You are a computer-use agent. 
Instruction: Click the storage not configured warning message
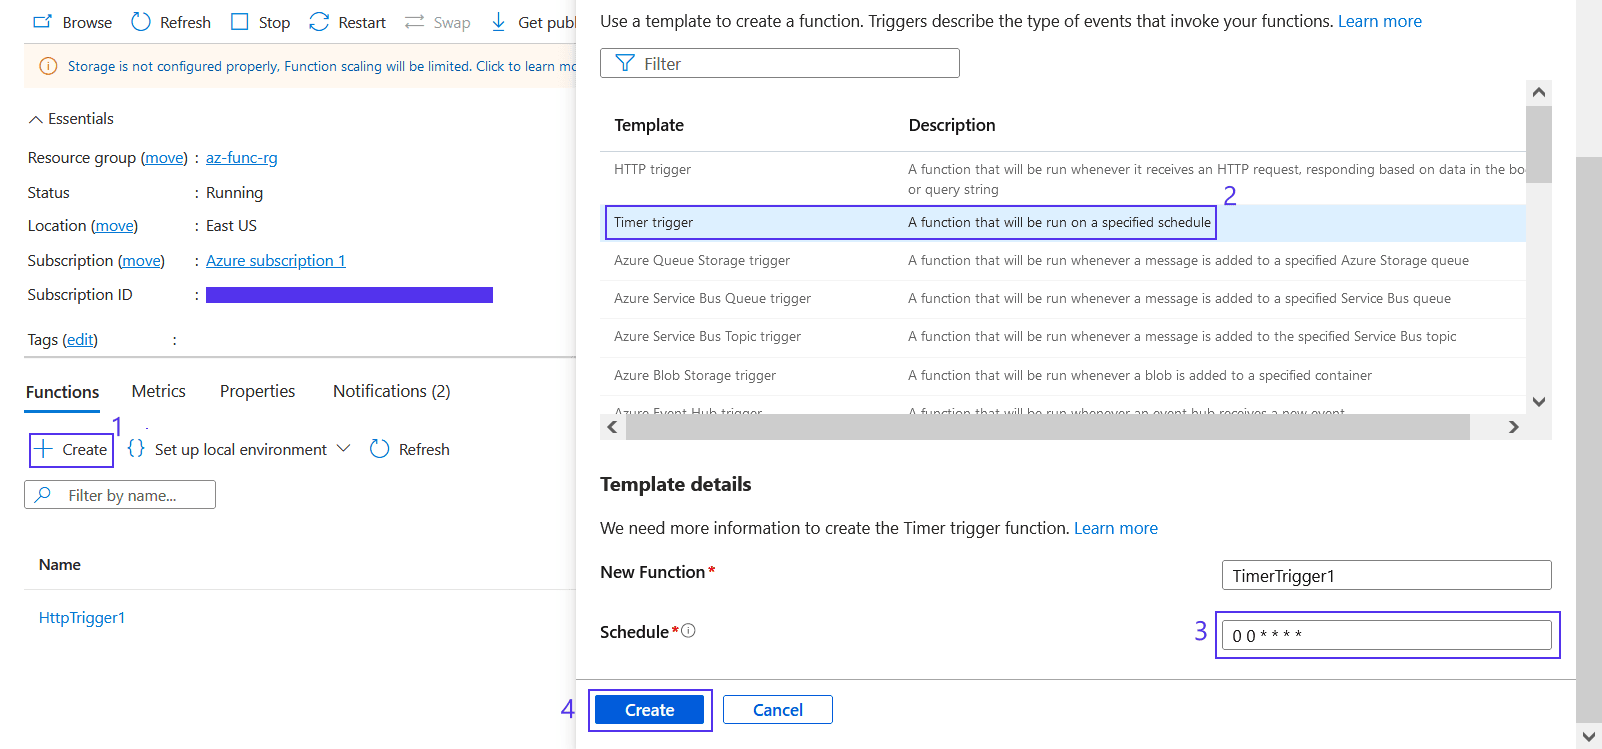(322, 66)
